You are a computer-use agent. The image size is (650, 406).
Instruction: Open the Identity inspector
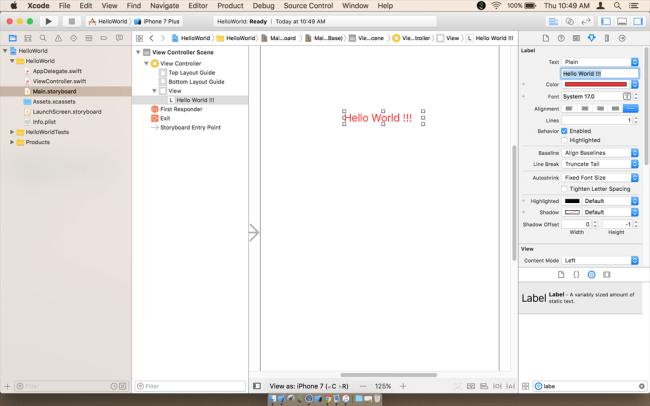(x=576, y=38)
